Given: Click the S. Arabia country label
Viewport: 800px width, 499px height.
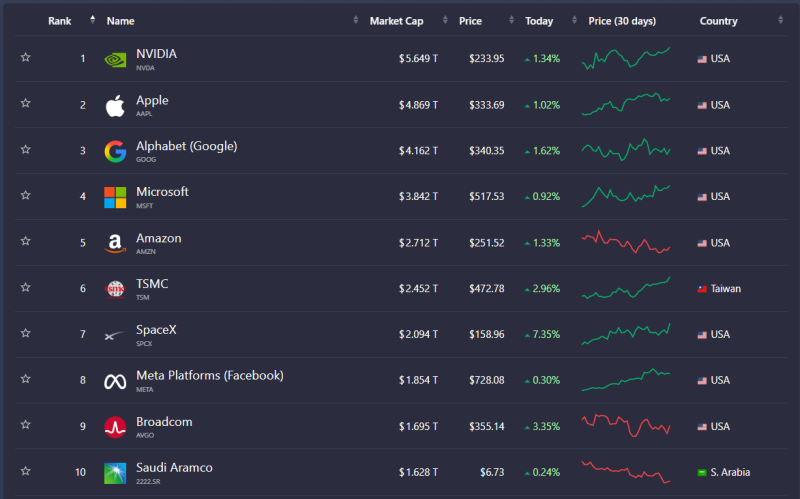Looking at the screenshot, I should pos(730,472).
